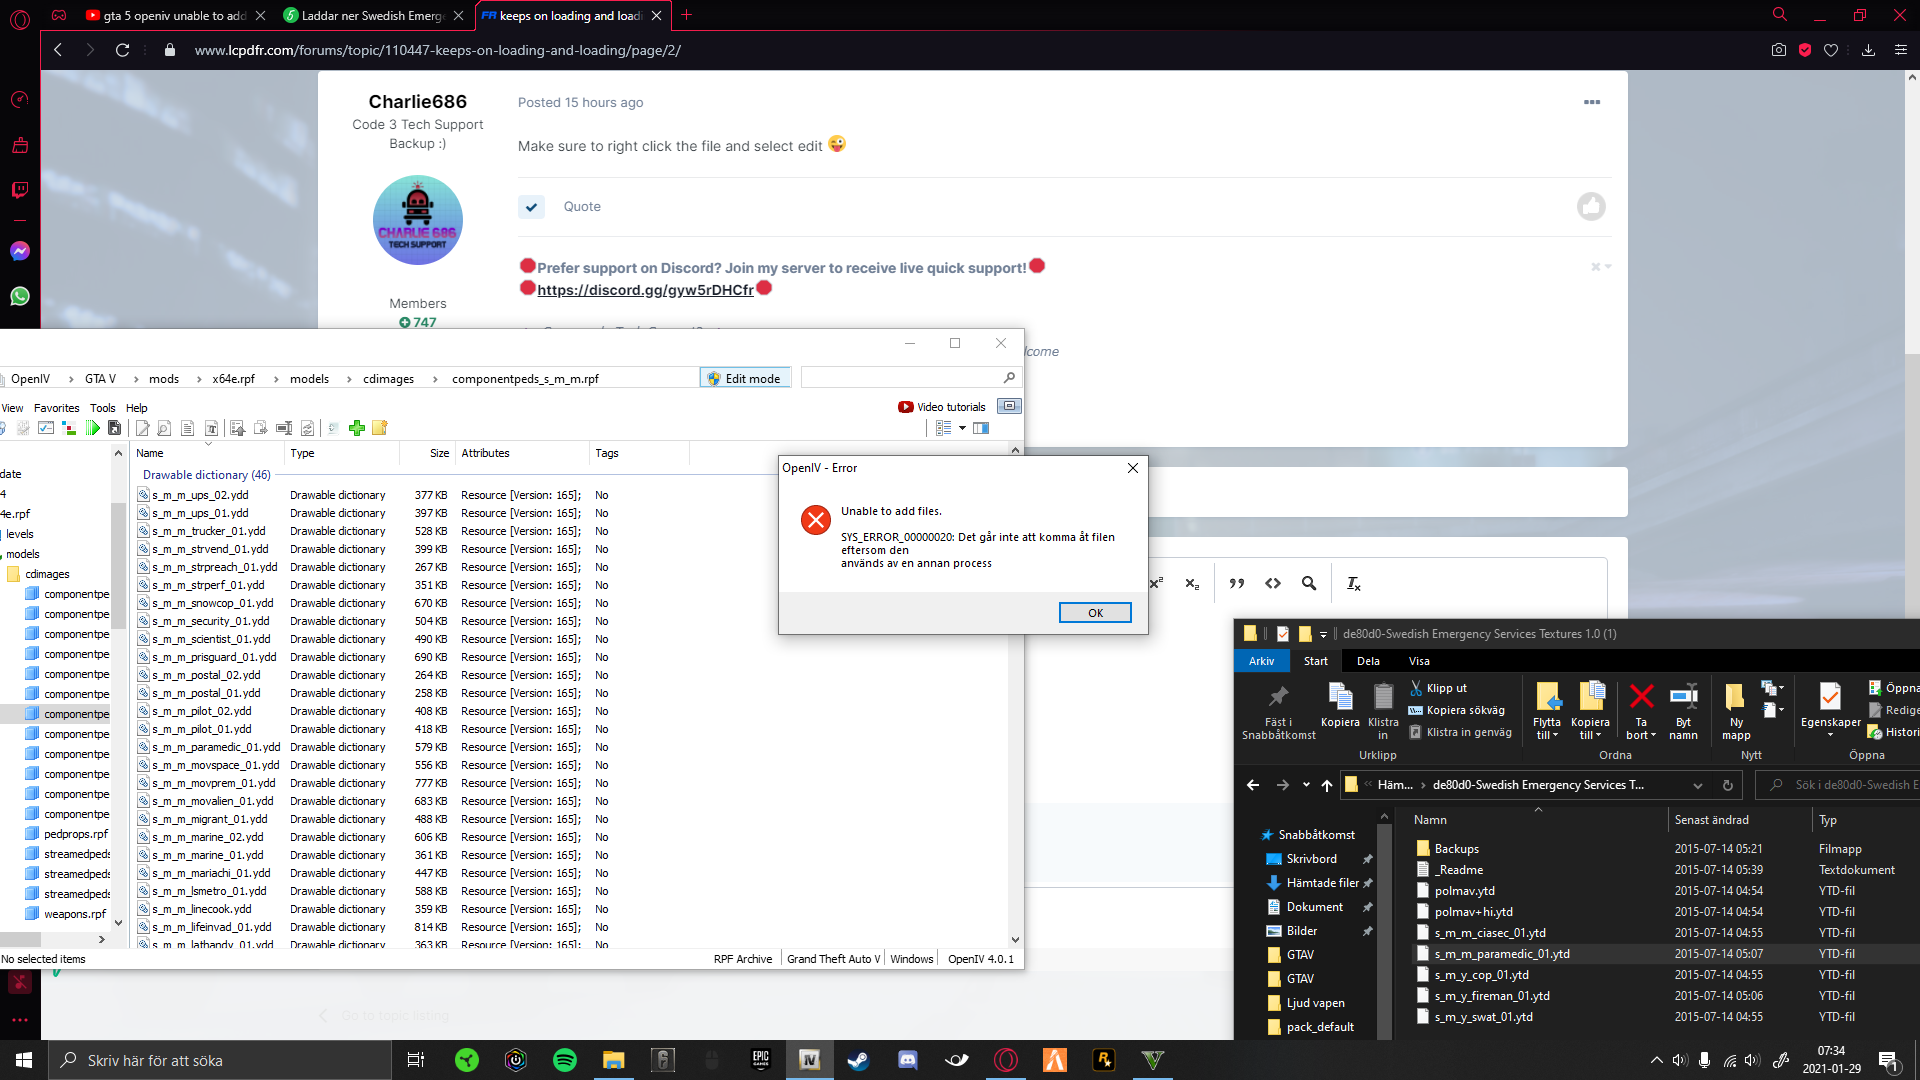This screenshot has height=1080, width=1920.
Task: Toggle Edit mode in OpenIV
Action: (x=744, y=379)
